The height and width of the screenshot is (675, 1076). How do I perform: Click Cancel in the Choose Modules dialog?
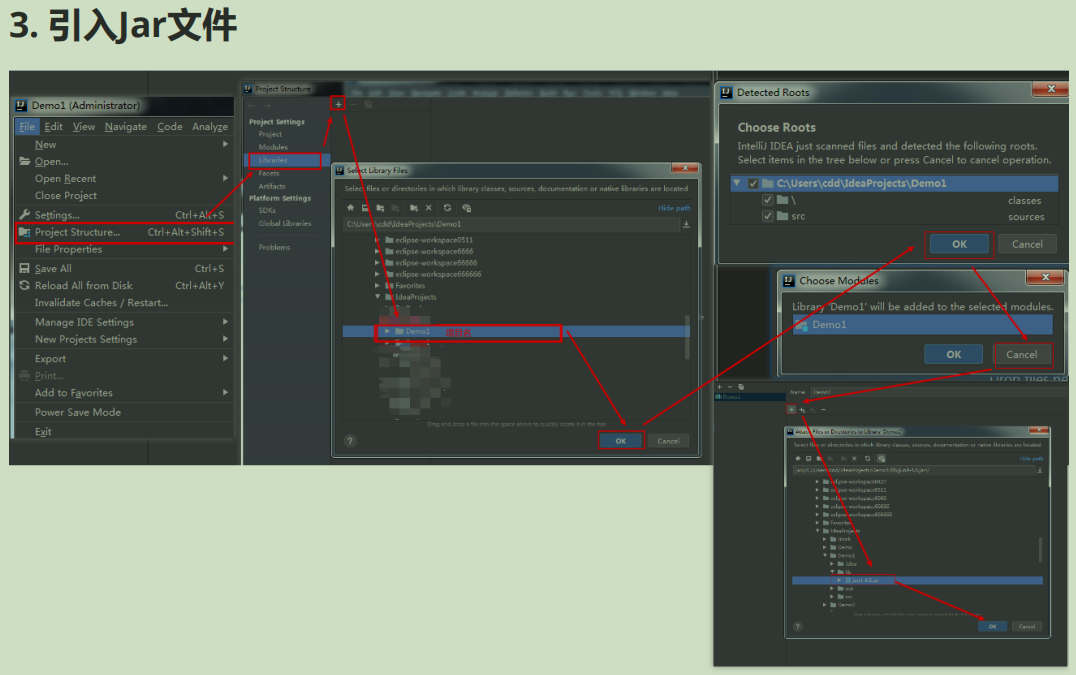tap(1022, 355)
